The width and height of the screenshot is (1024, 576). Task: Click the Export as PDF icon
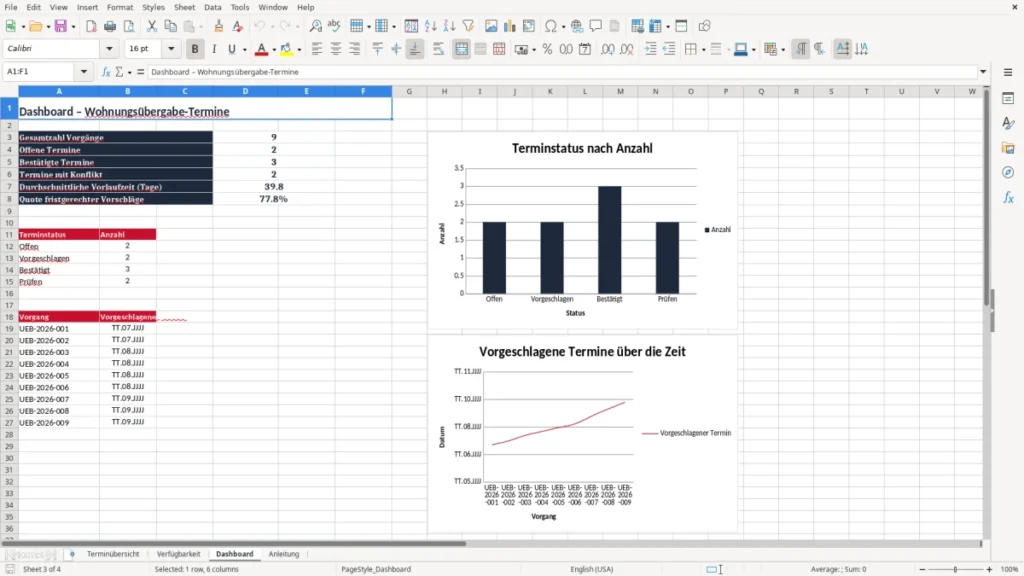(x=91, y=26)
